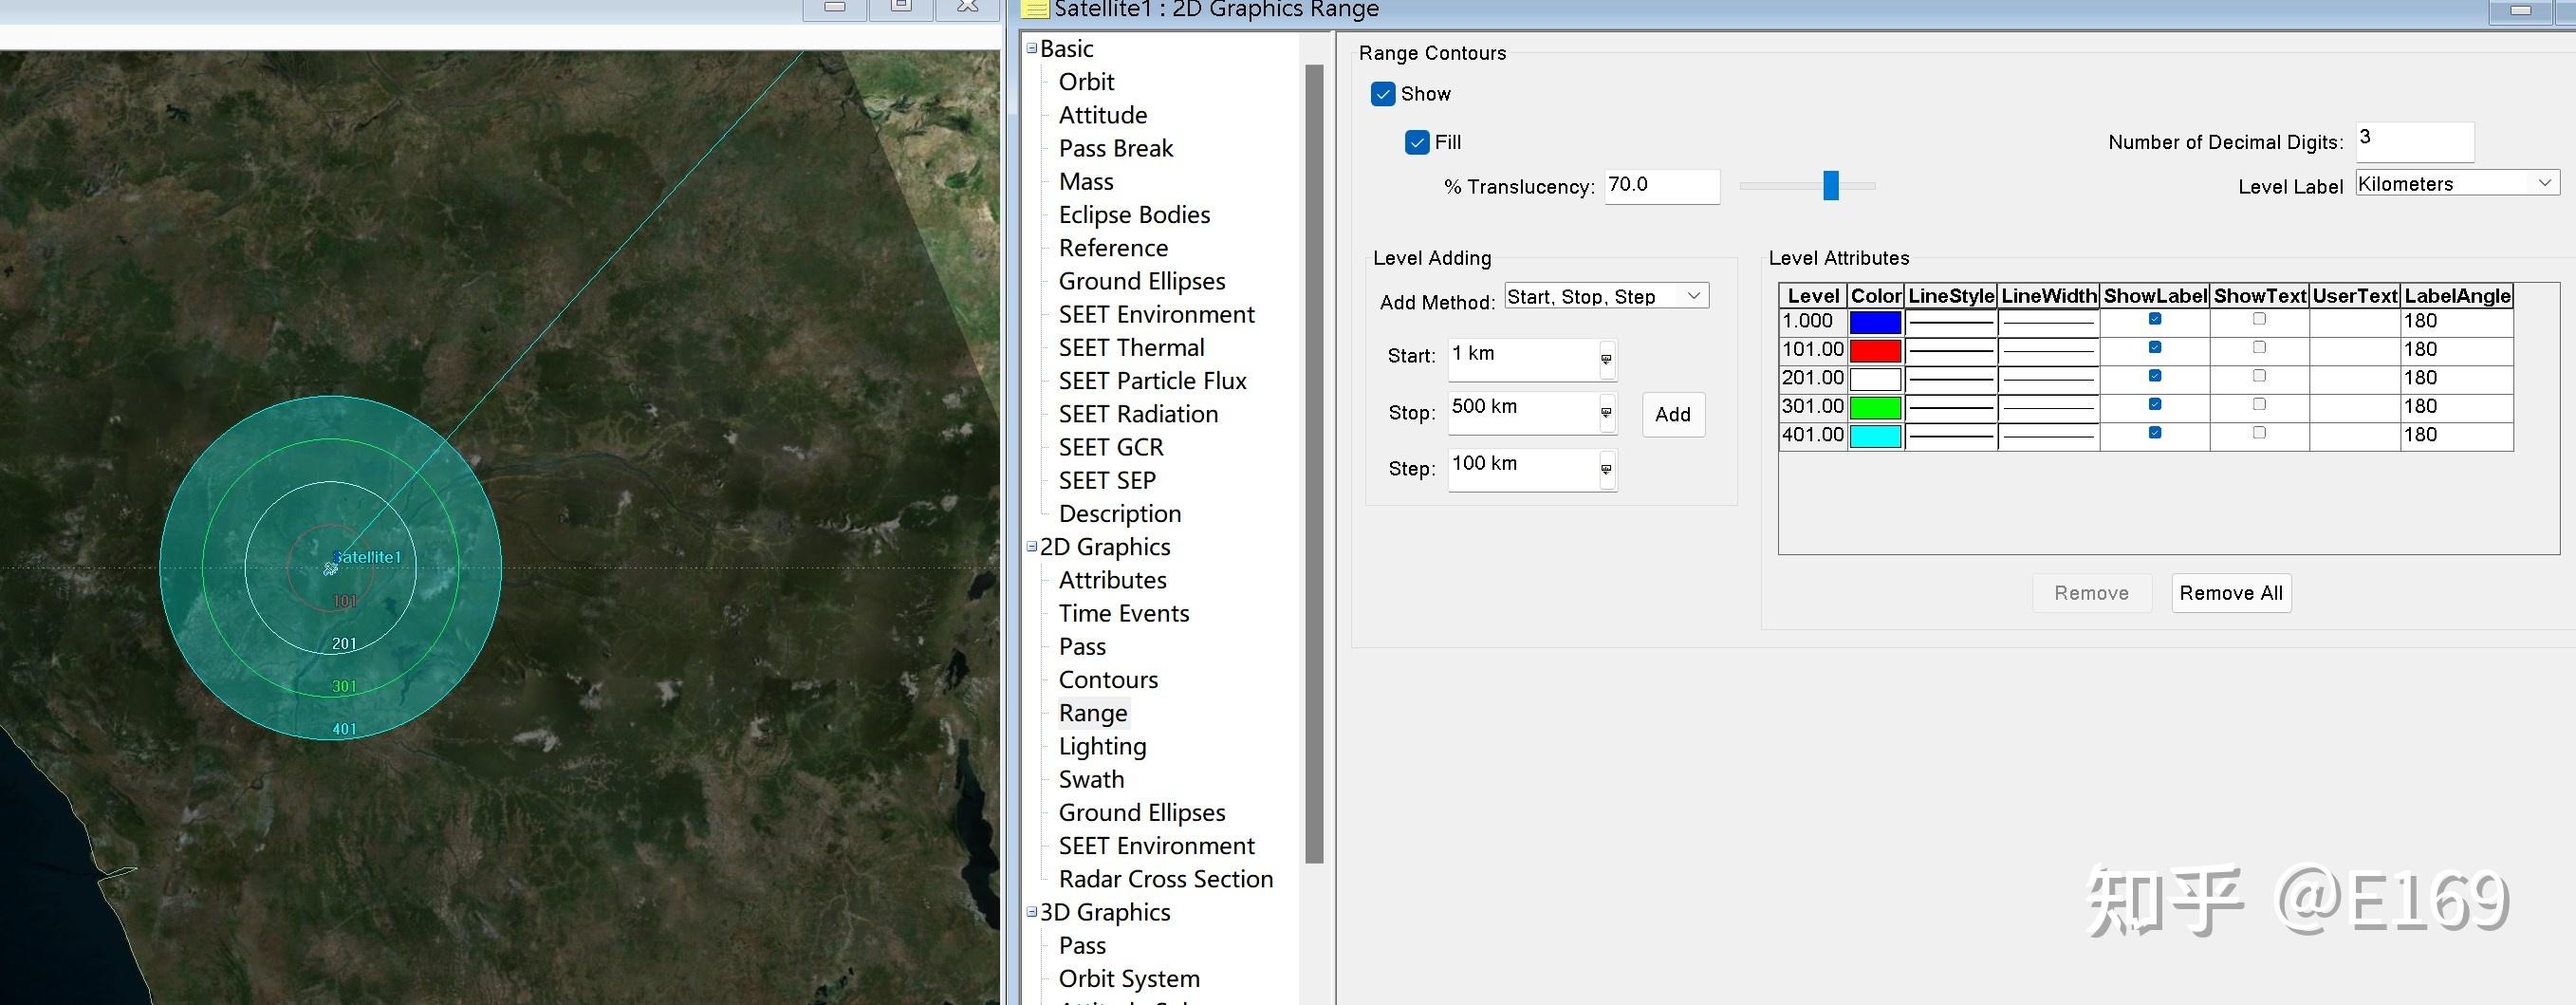Collapse the Basic tree section
Viewport: 2576px width, 1005px height.
[x=1032, y=48]
